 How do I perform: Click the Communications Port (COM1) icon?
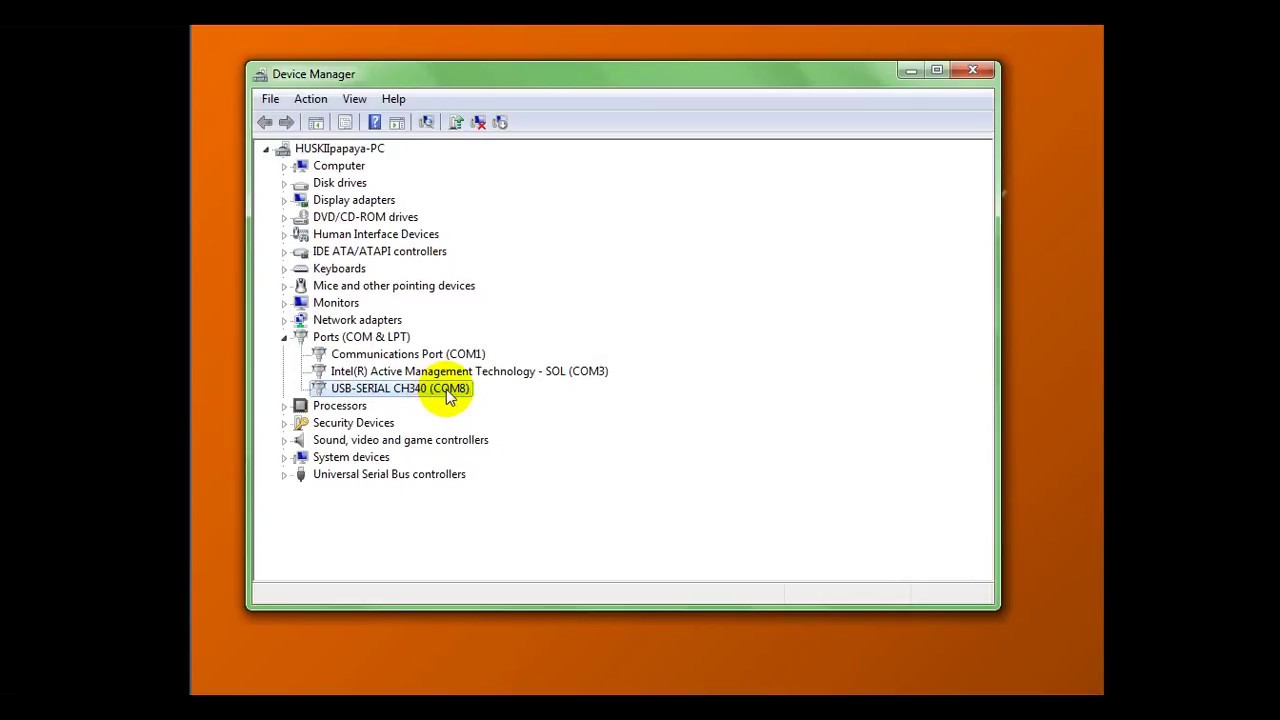tap(319, 354)
